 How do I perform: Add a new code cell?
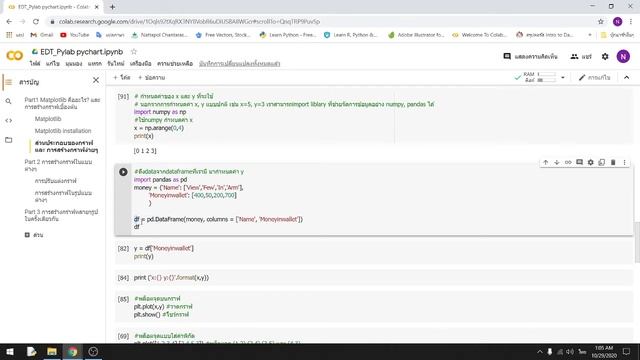122,78
